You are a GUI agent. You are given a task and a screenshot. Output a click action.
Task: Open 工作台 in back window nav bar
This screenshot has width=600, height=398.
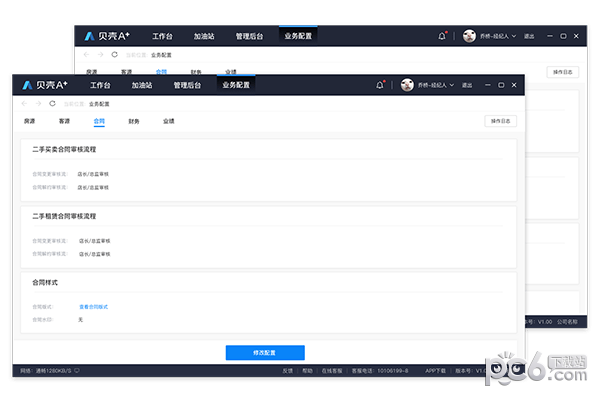tap(162, 36)
